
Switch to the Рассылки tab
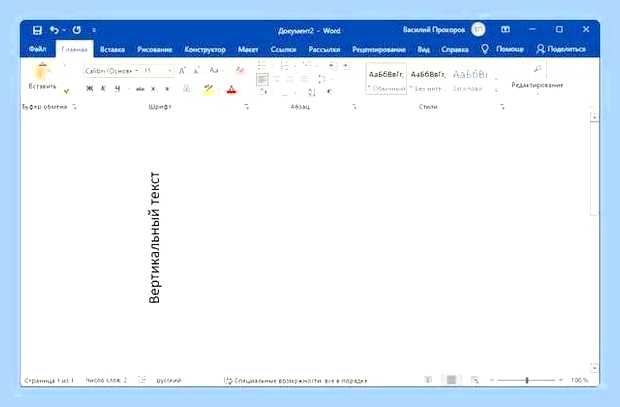(x=324, y=49)
